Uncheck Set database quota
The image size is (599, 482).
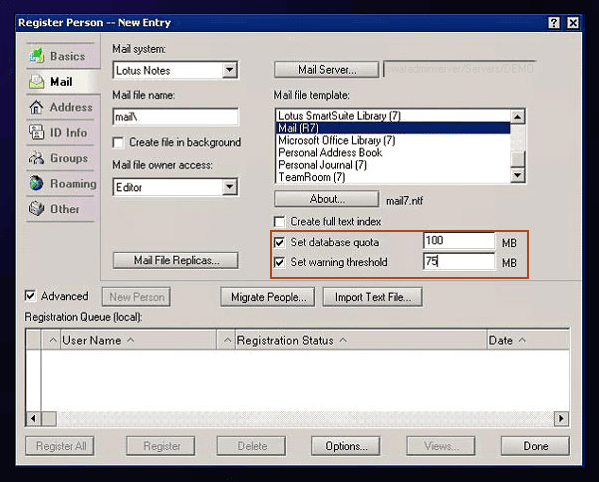tap(280, 242)
